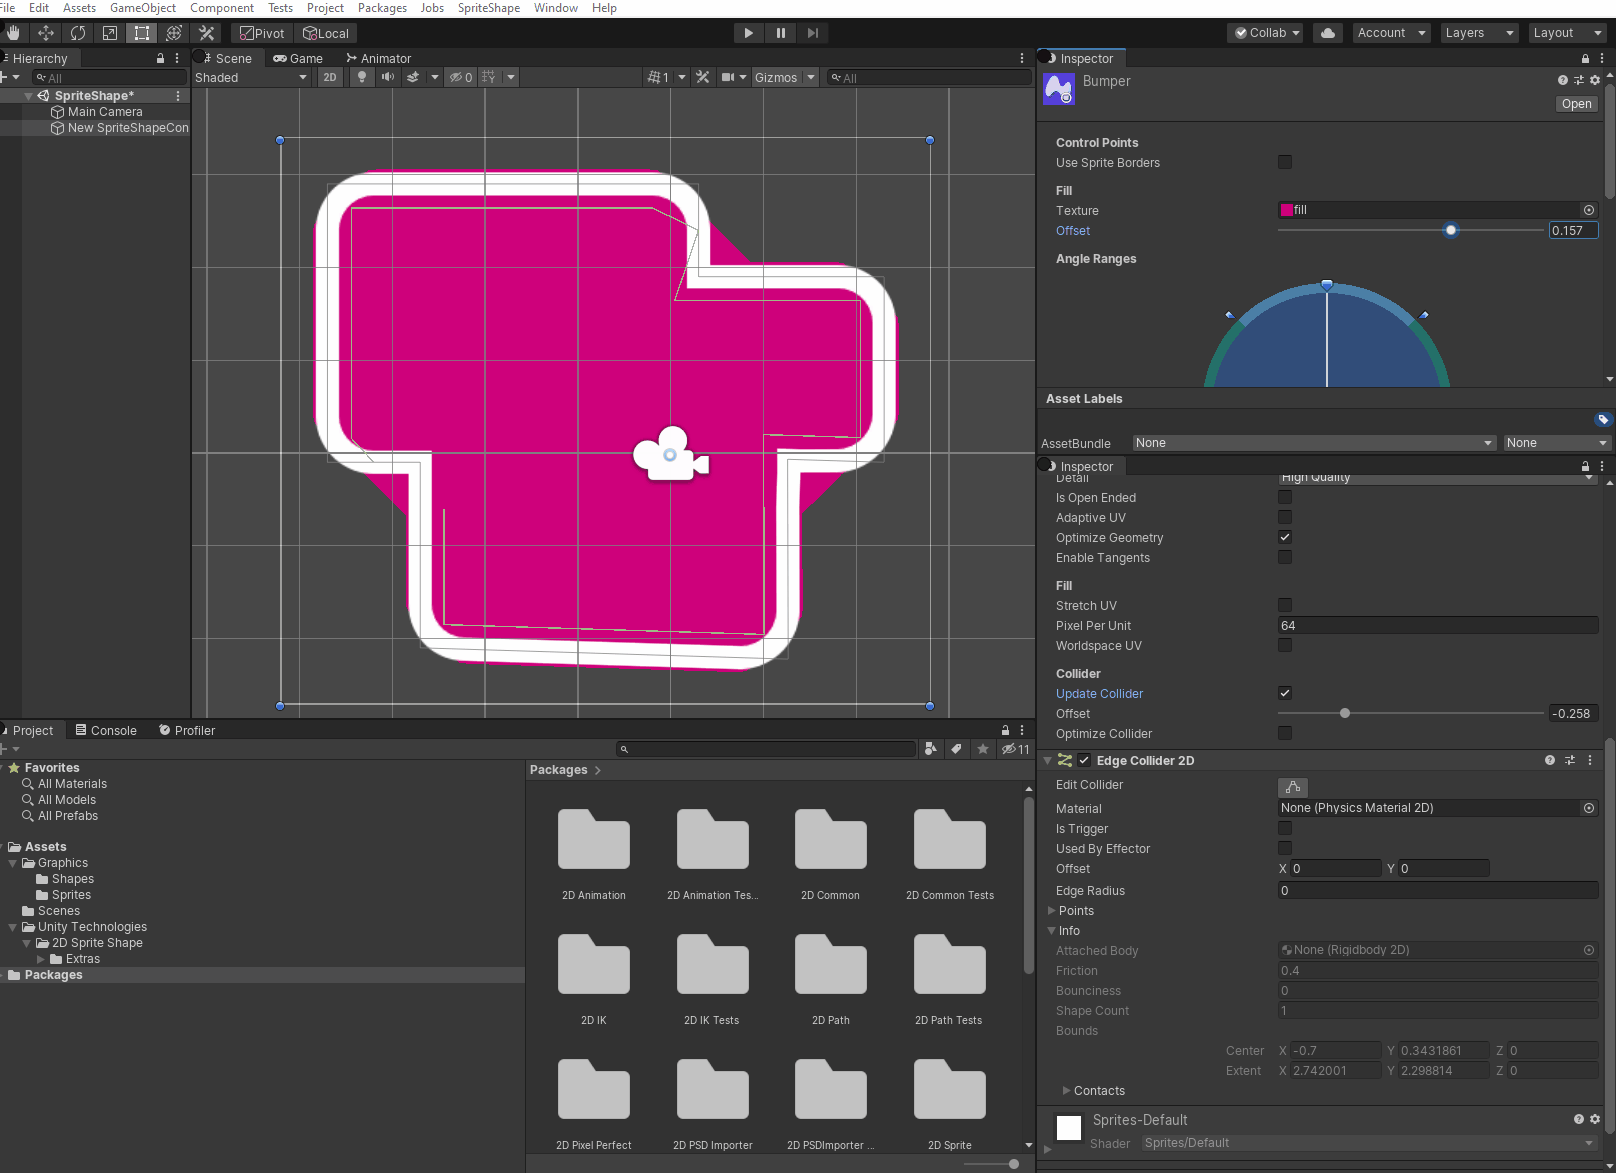Switch to the Profiler tab
Screen dimensions: 1616x1173
coord(187,730)
